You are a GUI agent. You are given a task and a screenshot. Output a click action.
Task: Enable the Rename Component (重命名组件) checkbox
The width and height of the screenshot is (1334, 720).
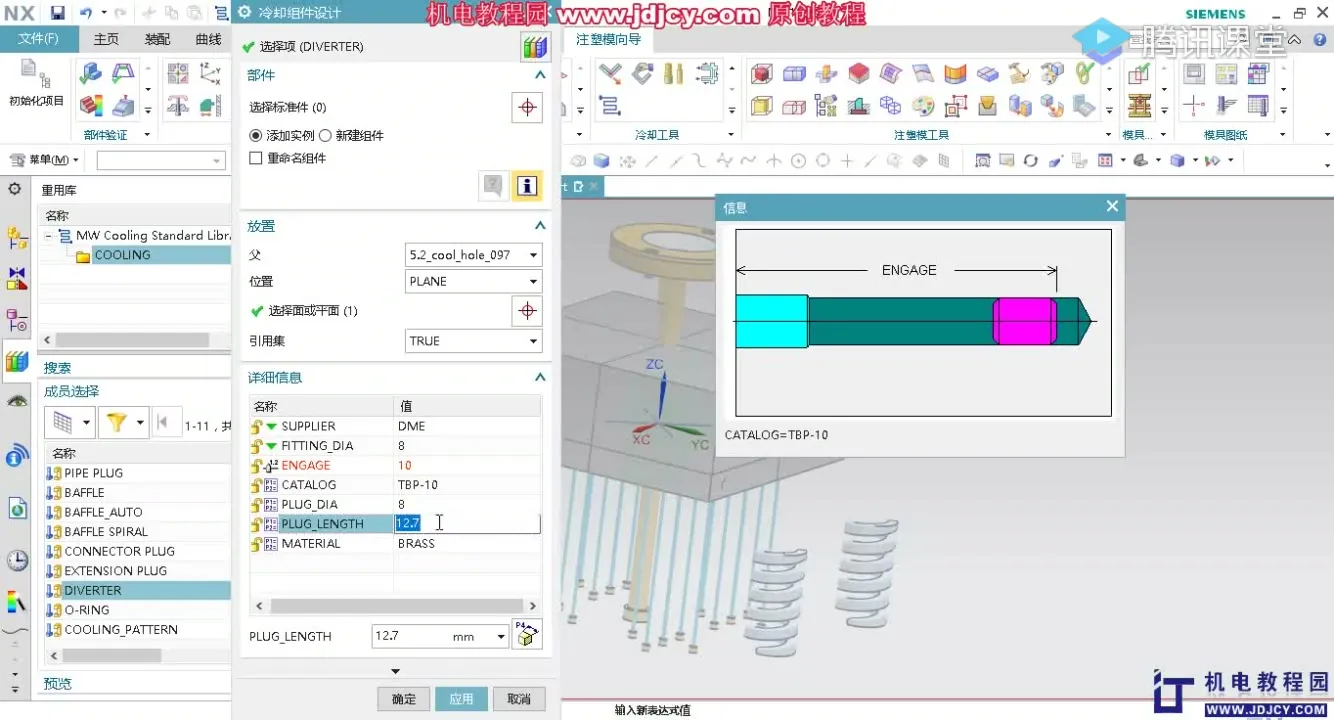[x=256, y=158]
